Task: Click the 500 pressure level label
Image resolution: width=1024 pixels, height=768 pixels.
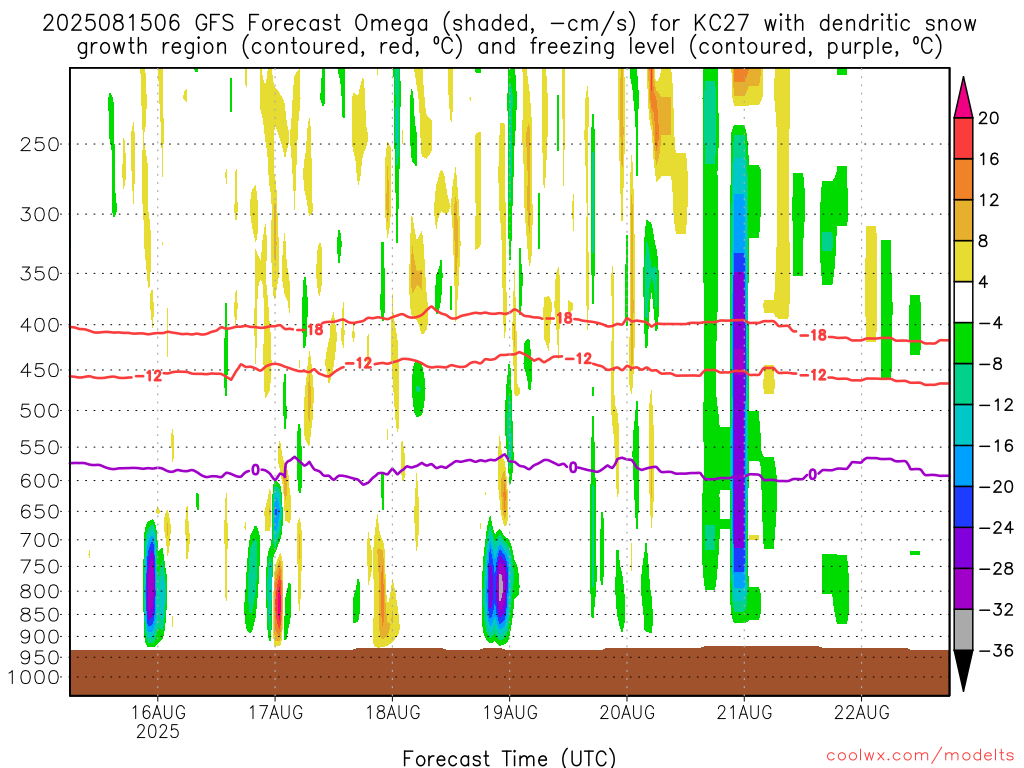Action: (x=40, y=411)
